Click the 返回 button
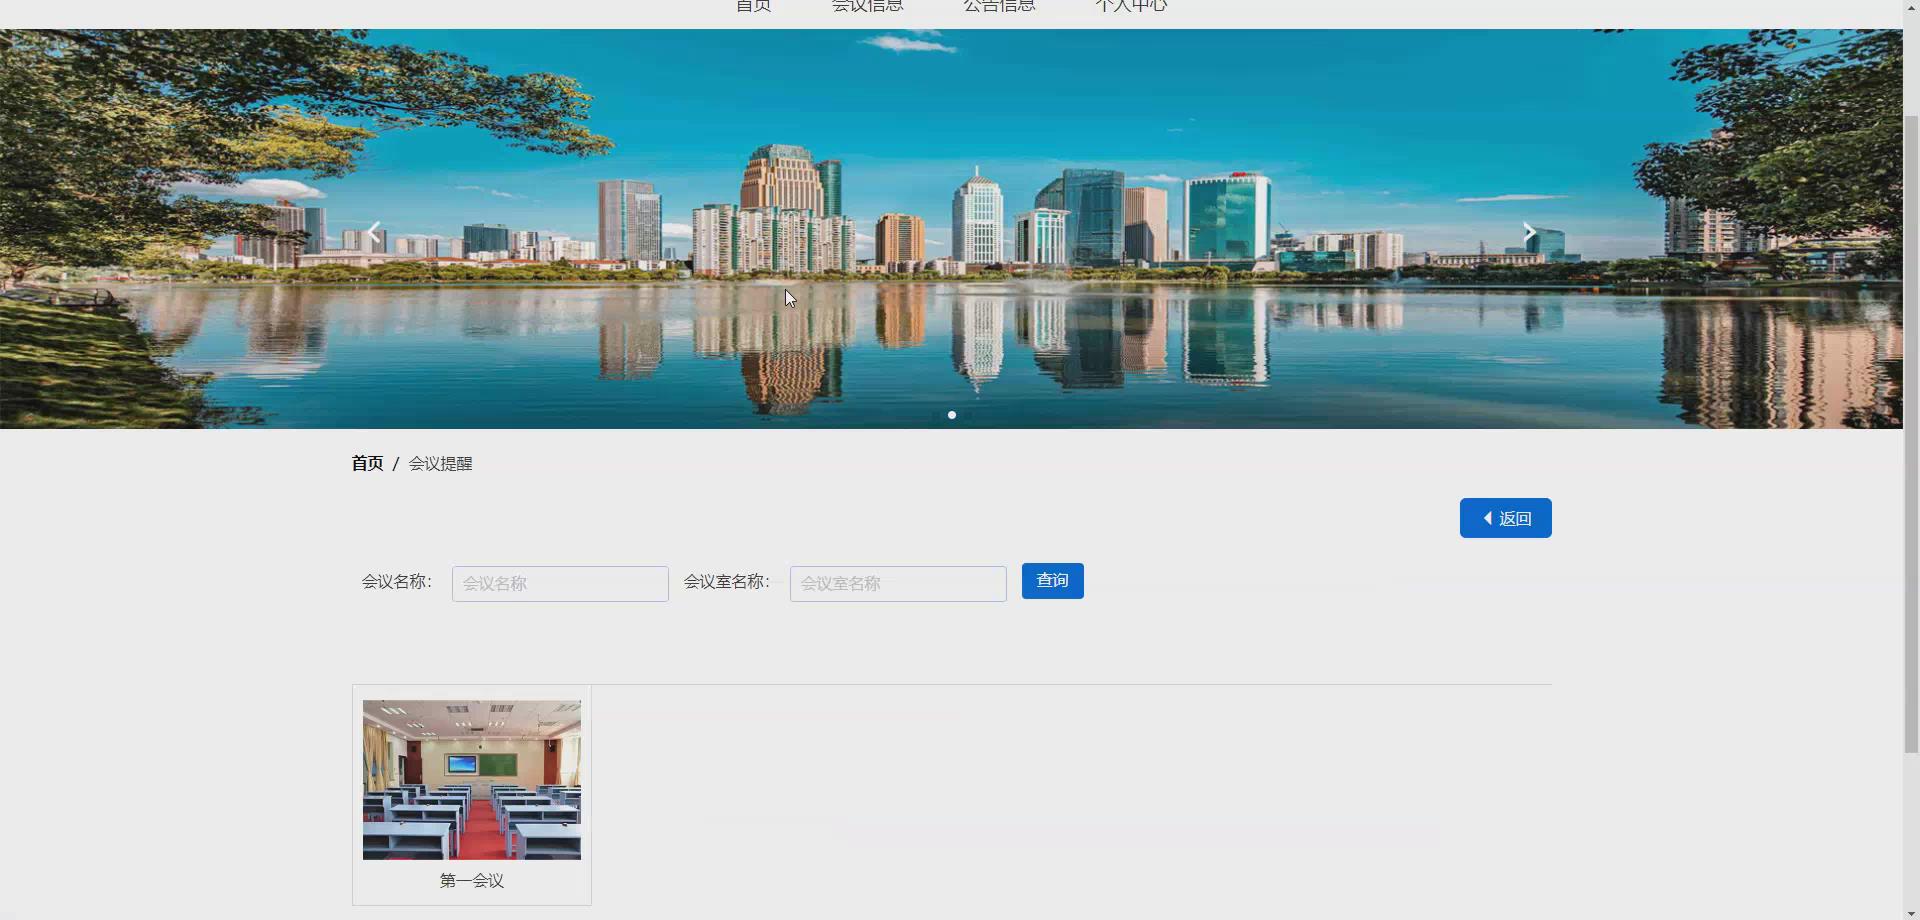The height and width of the screenshot is (920, 1920). pos(1505,517)
